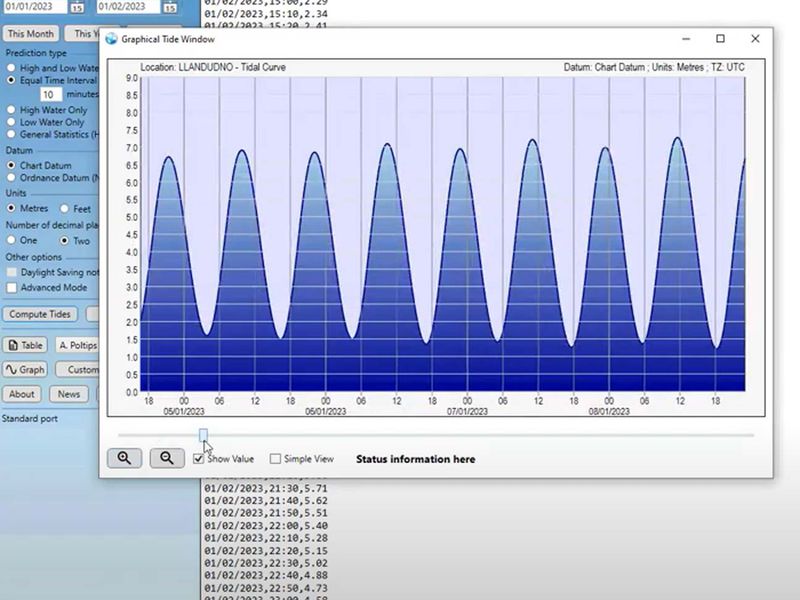Click the output row '01/02/2023,15:10,2.34'

[x=266, y=14]
